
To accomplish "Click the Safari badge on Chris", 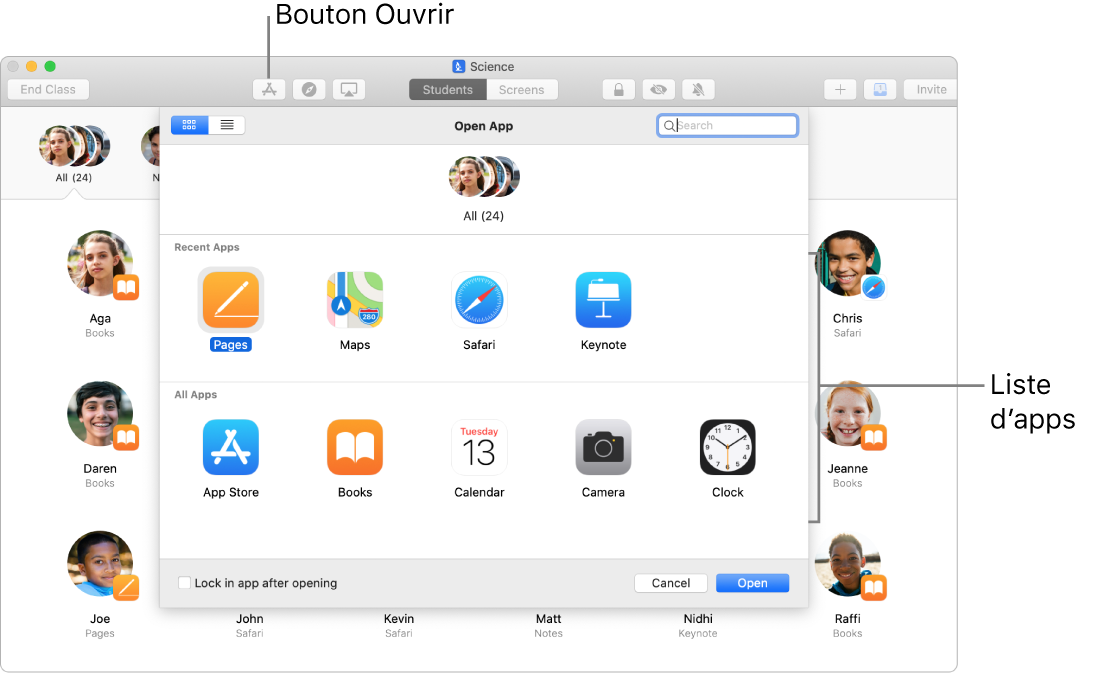I will pyautogui.click(x=873, y=287).
